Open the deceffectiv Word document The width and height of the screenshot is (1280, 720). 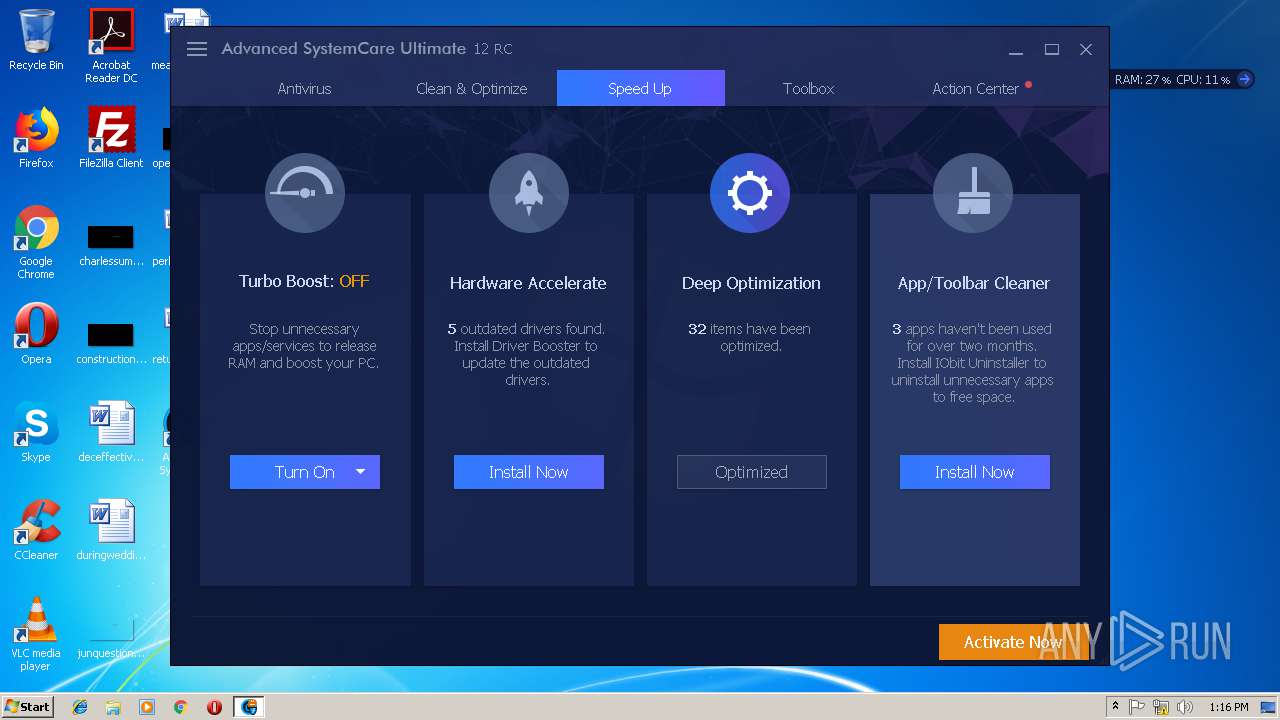(x=111, y=432)
